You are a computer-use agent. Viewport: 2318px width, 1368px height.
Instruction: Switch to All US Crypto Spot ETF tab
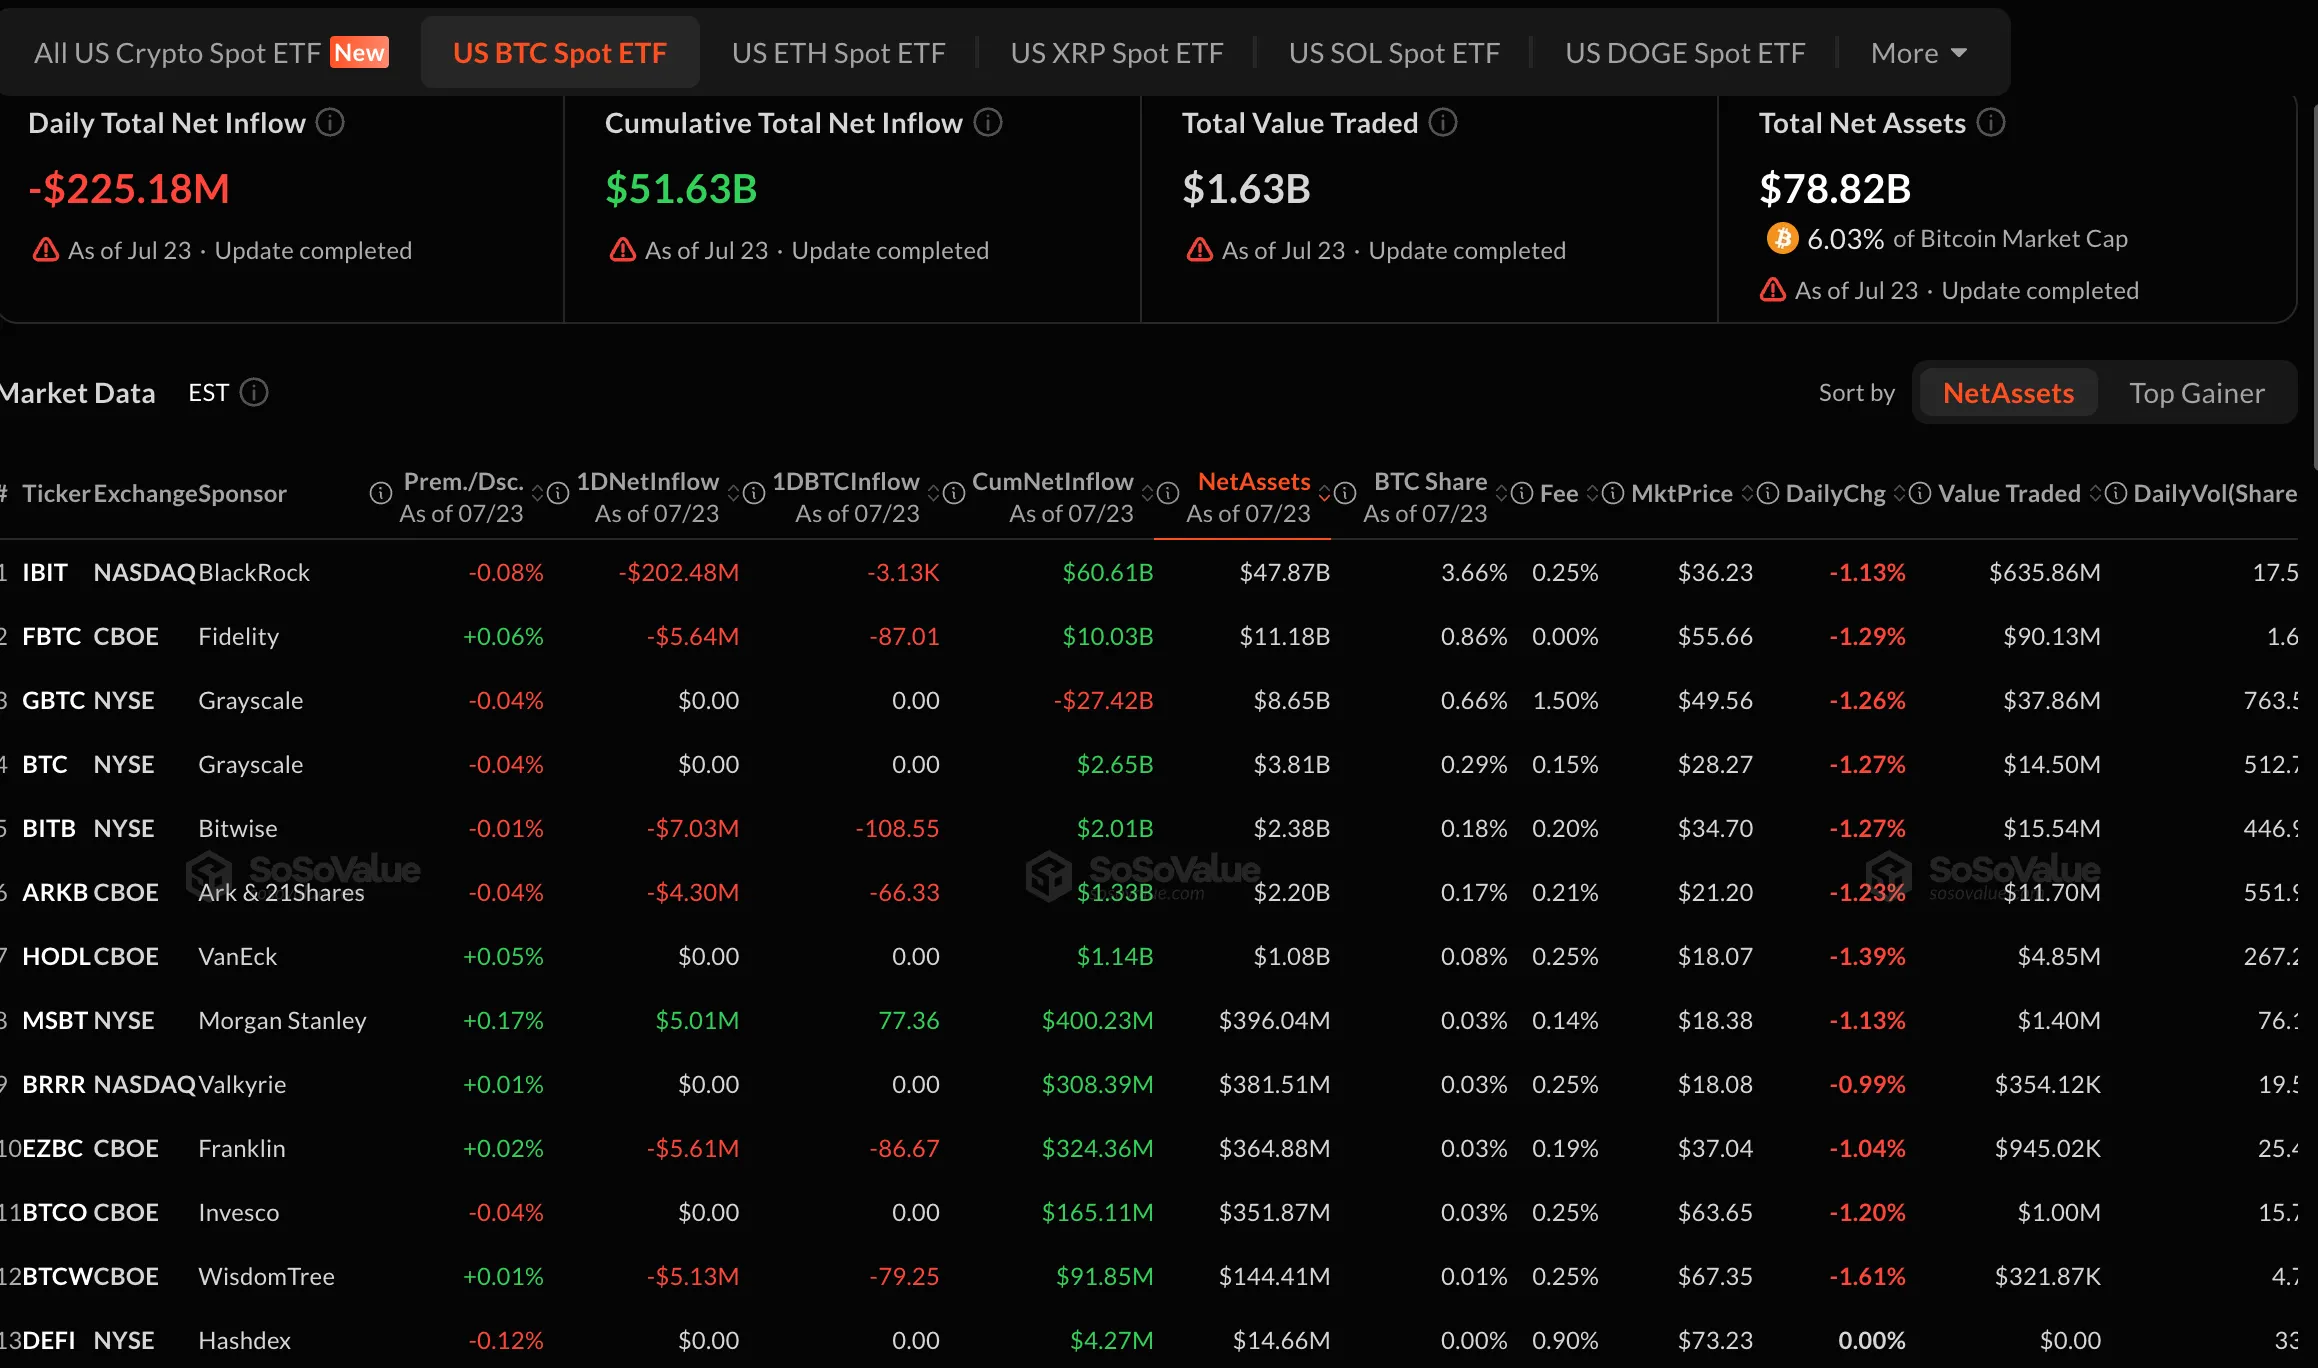211,53
